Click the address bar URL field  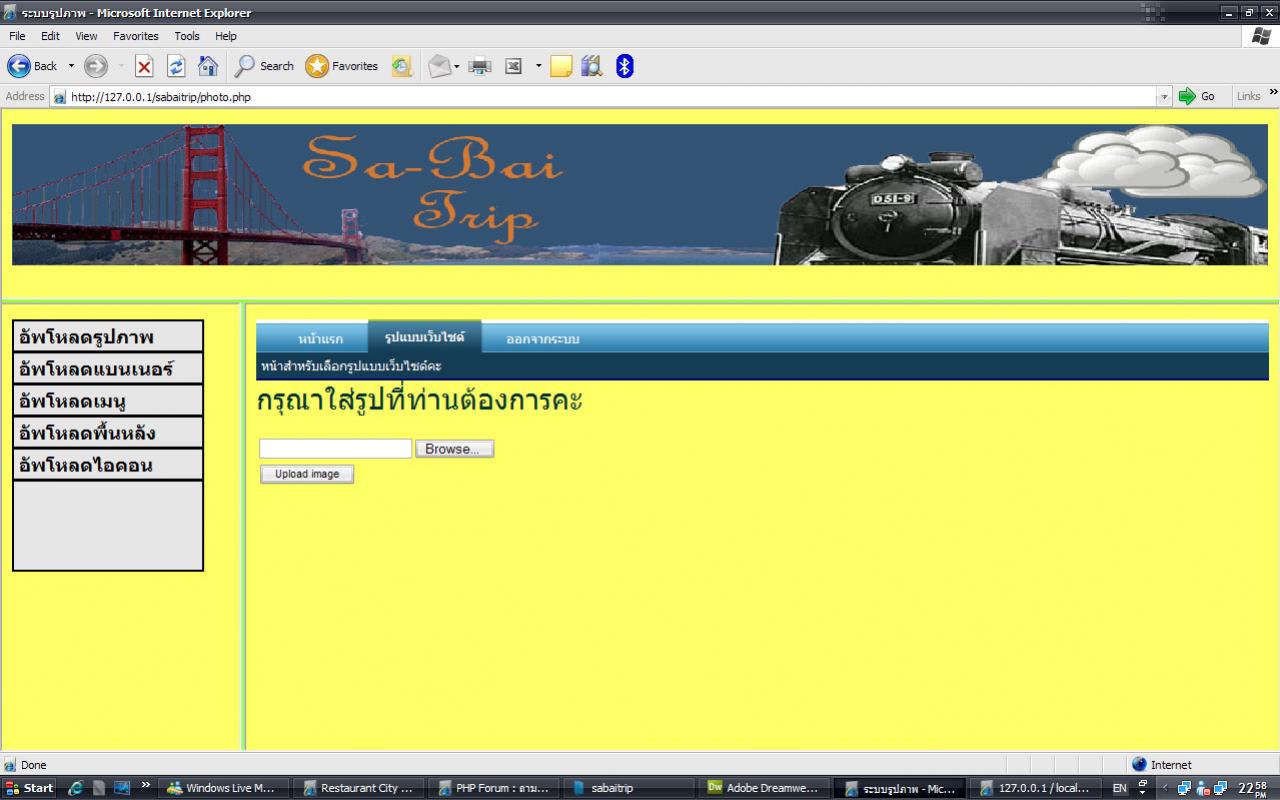coord(610,97)
